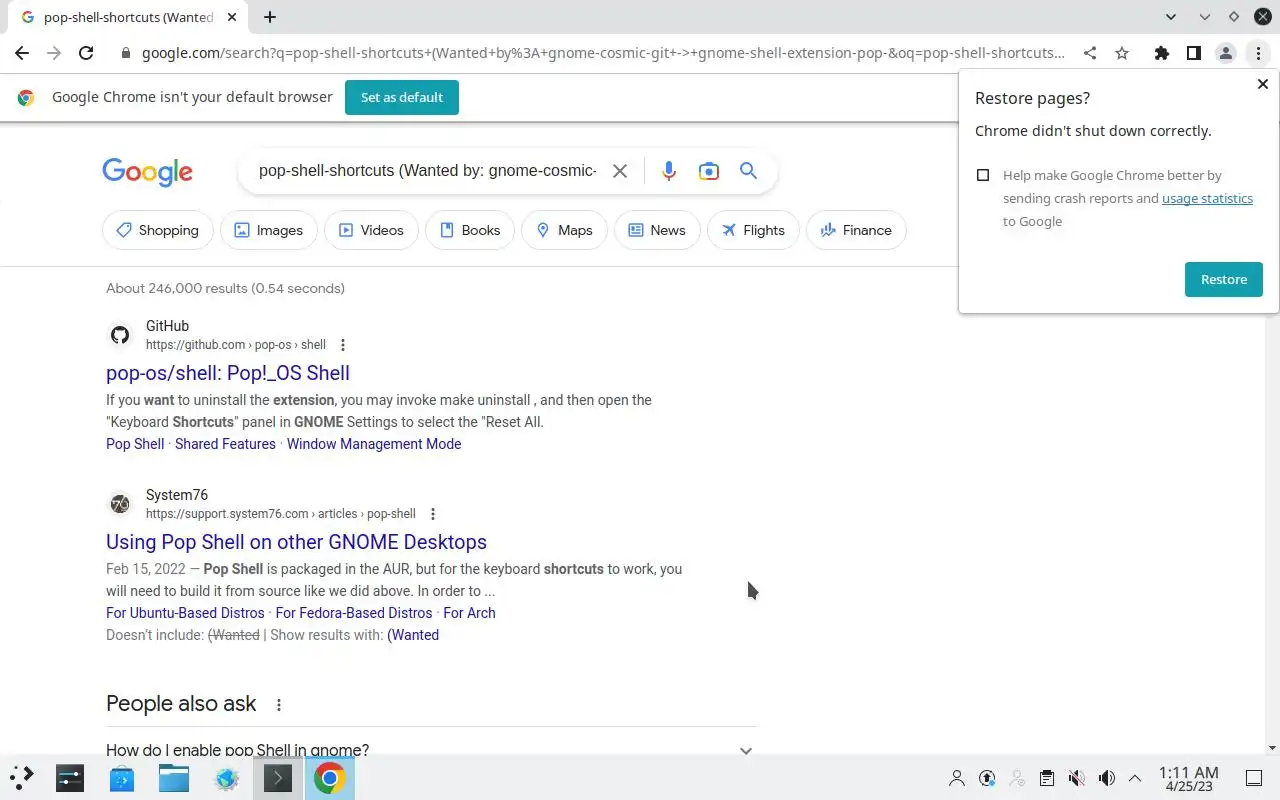Expand hidden system tray icons arrow
1280x800 pixels.
[x=1135, y=778]
